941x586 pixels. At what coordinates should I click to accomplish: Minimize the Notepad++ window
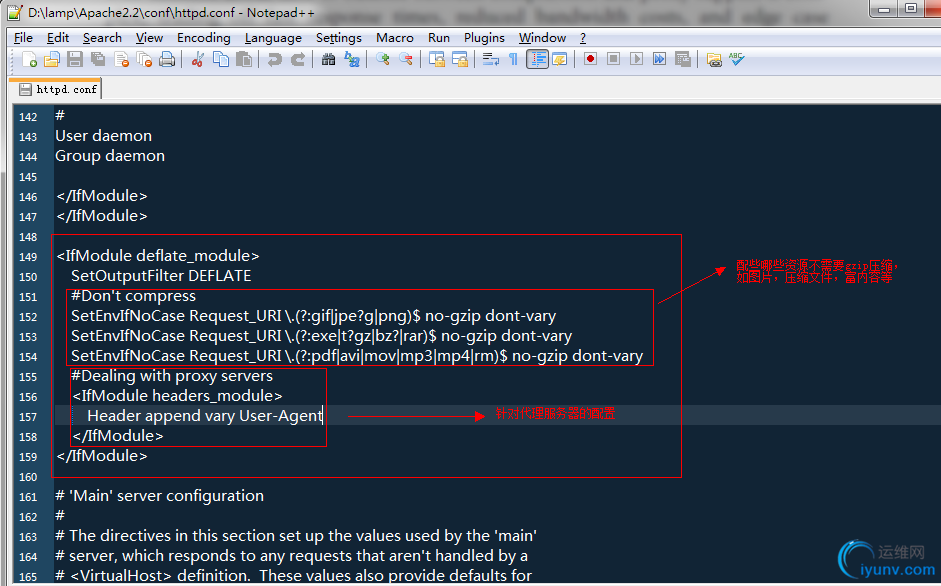coord(883,8)
